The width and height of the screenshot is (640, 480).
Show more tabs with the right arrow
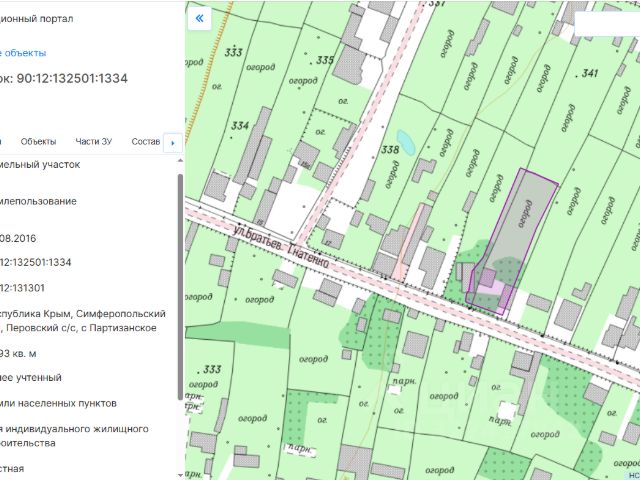point(173,143)
